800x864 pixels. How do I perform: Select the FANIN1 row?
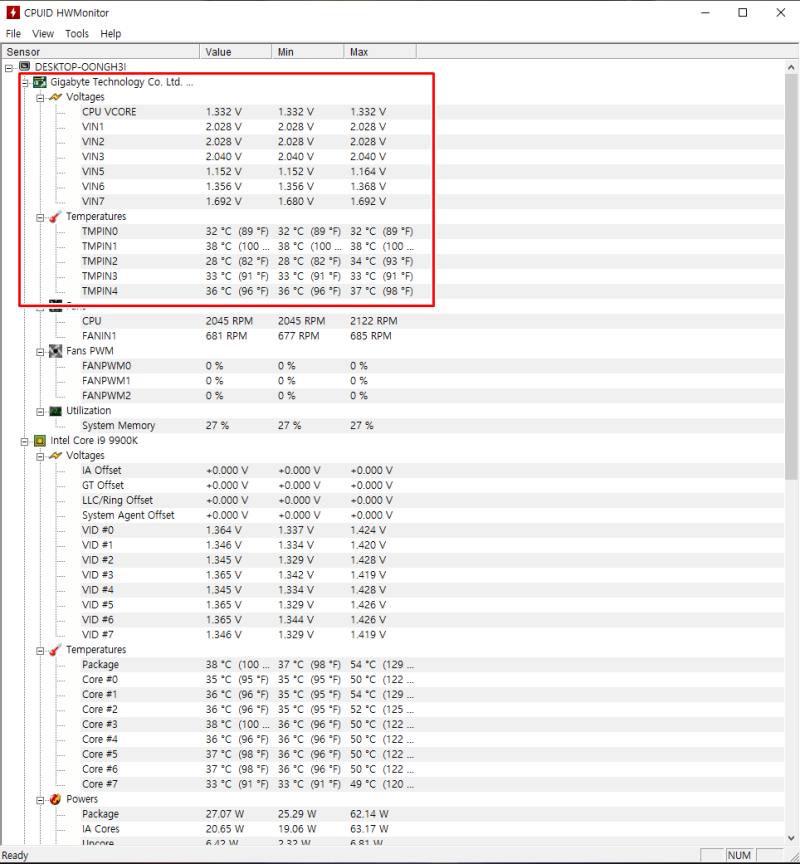[431, 336]
